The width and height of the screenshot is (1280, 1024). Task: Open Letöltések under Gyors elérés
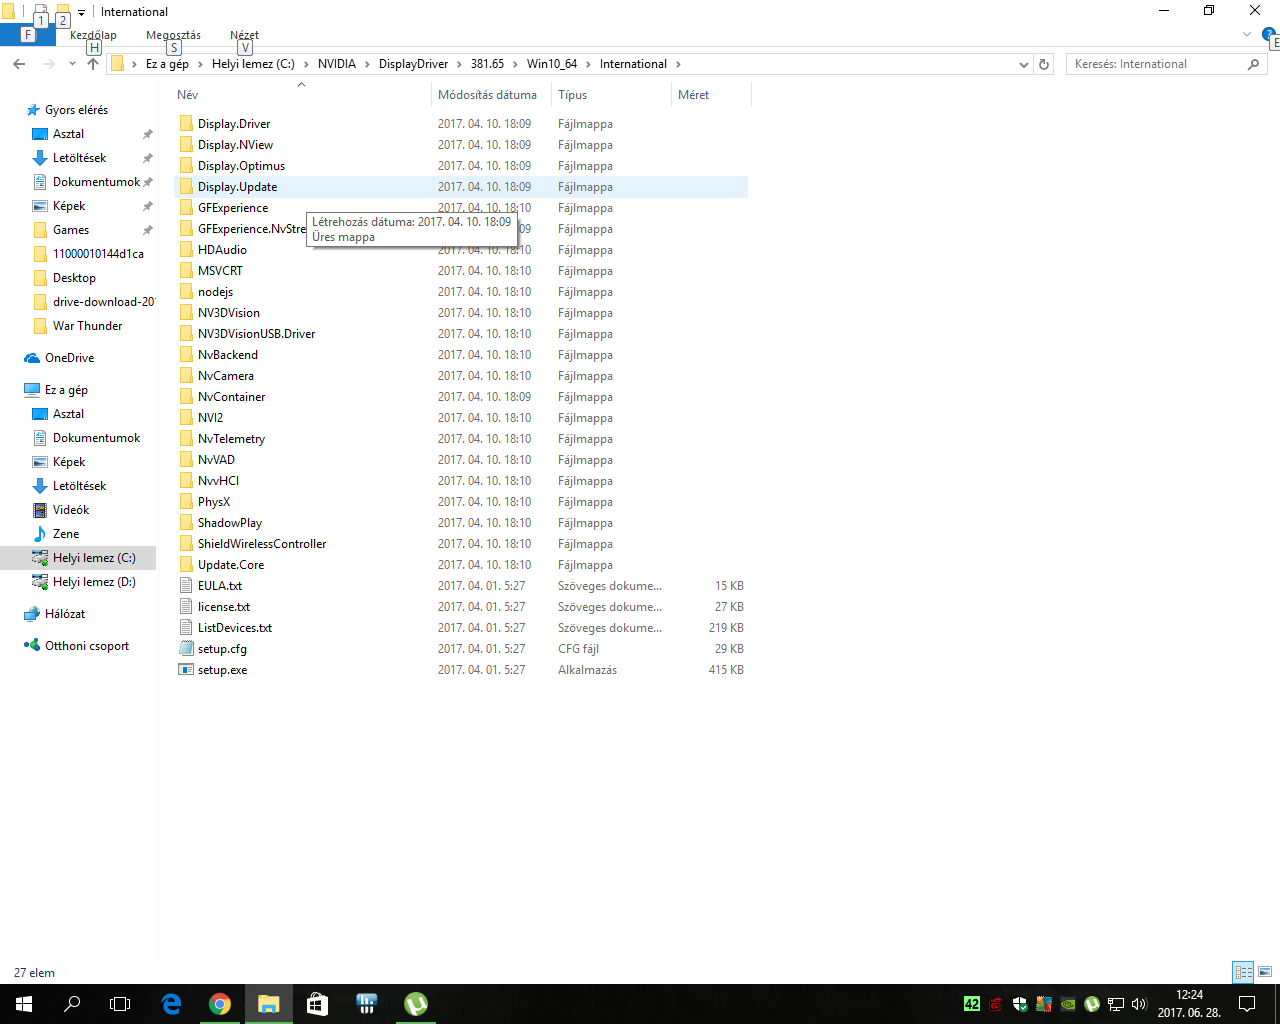click(79, 158)
